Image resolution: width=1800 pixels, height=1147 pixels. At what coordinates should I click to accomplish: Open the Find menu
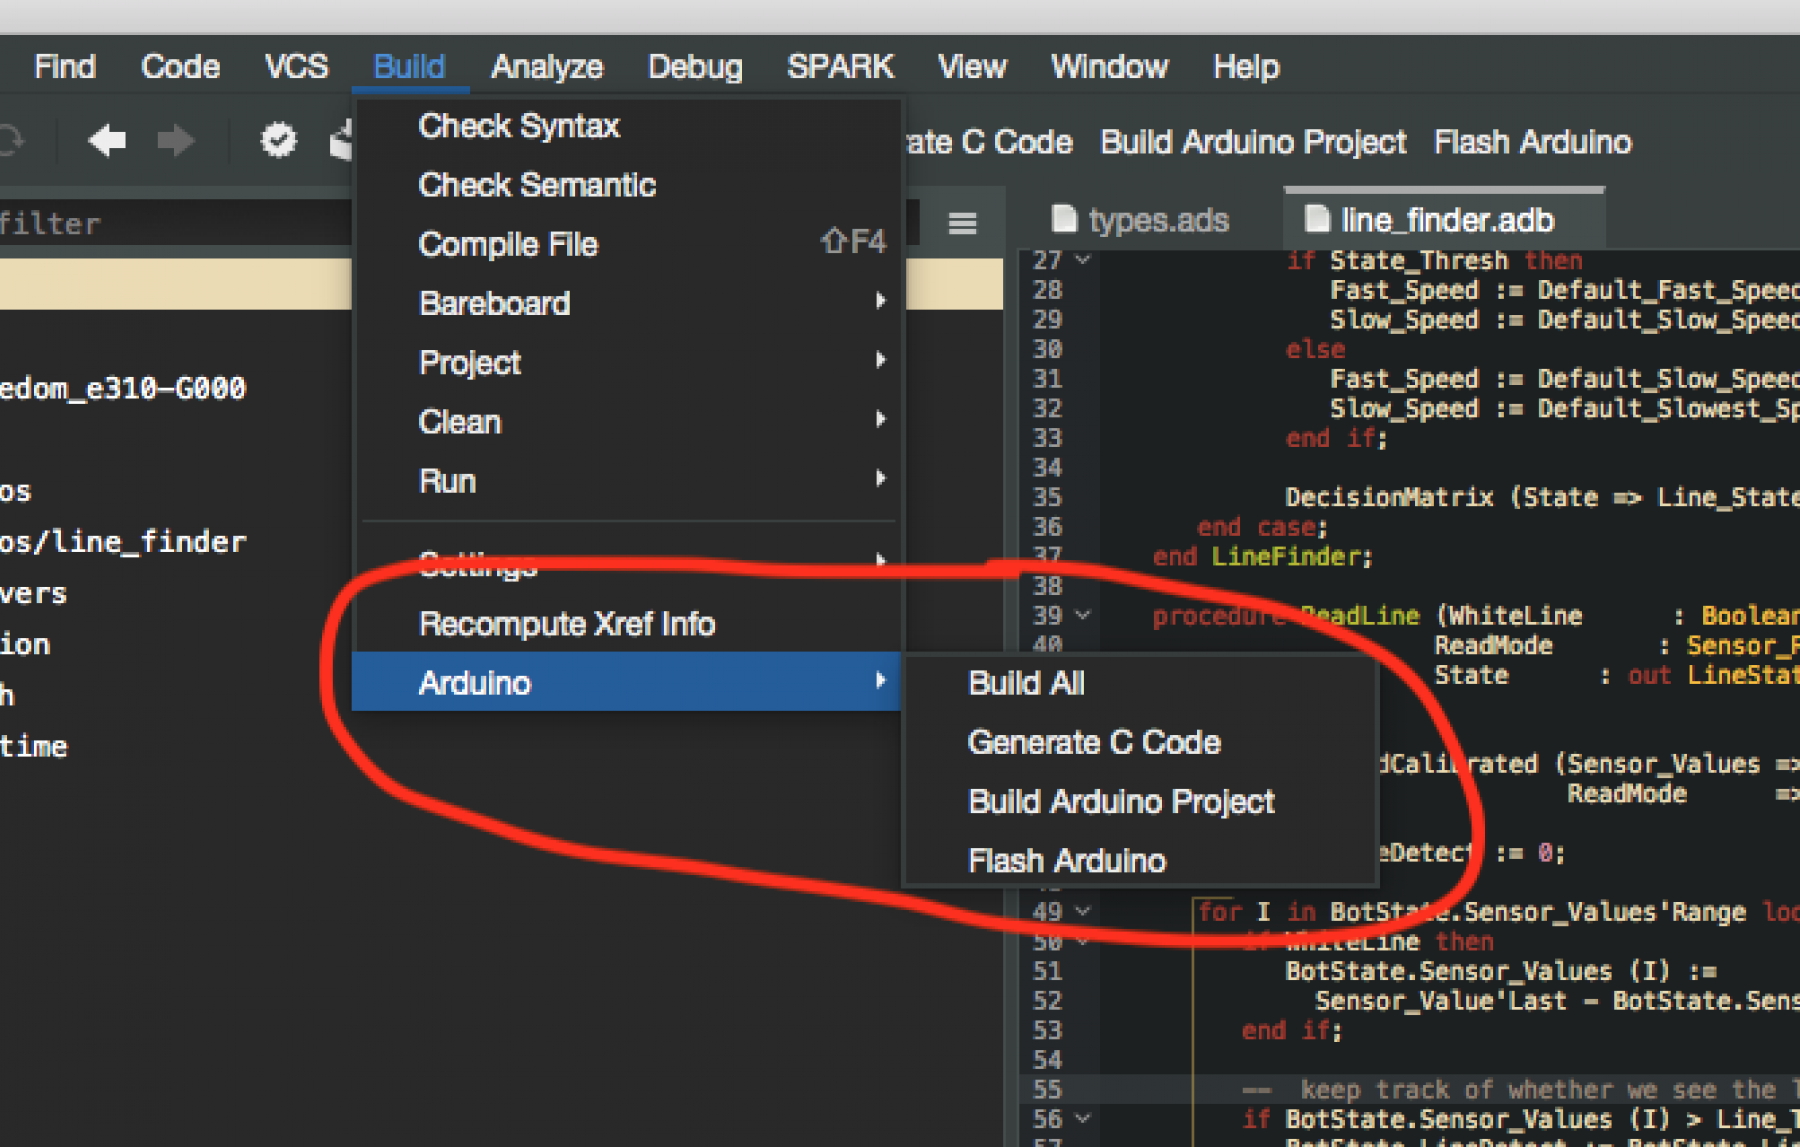(x=64, y=67)
